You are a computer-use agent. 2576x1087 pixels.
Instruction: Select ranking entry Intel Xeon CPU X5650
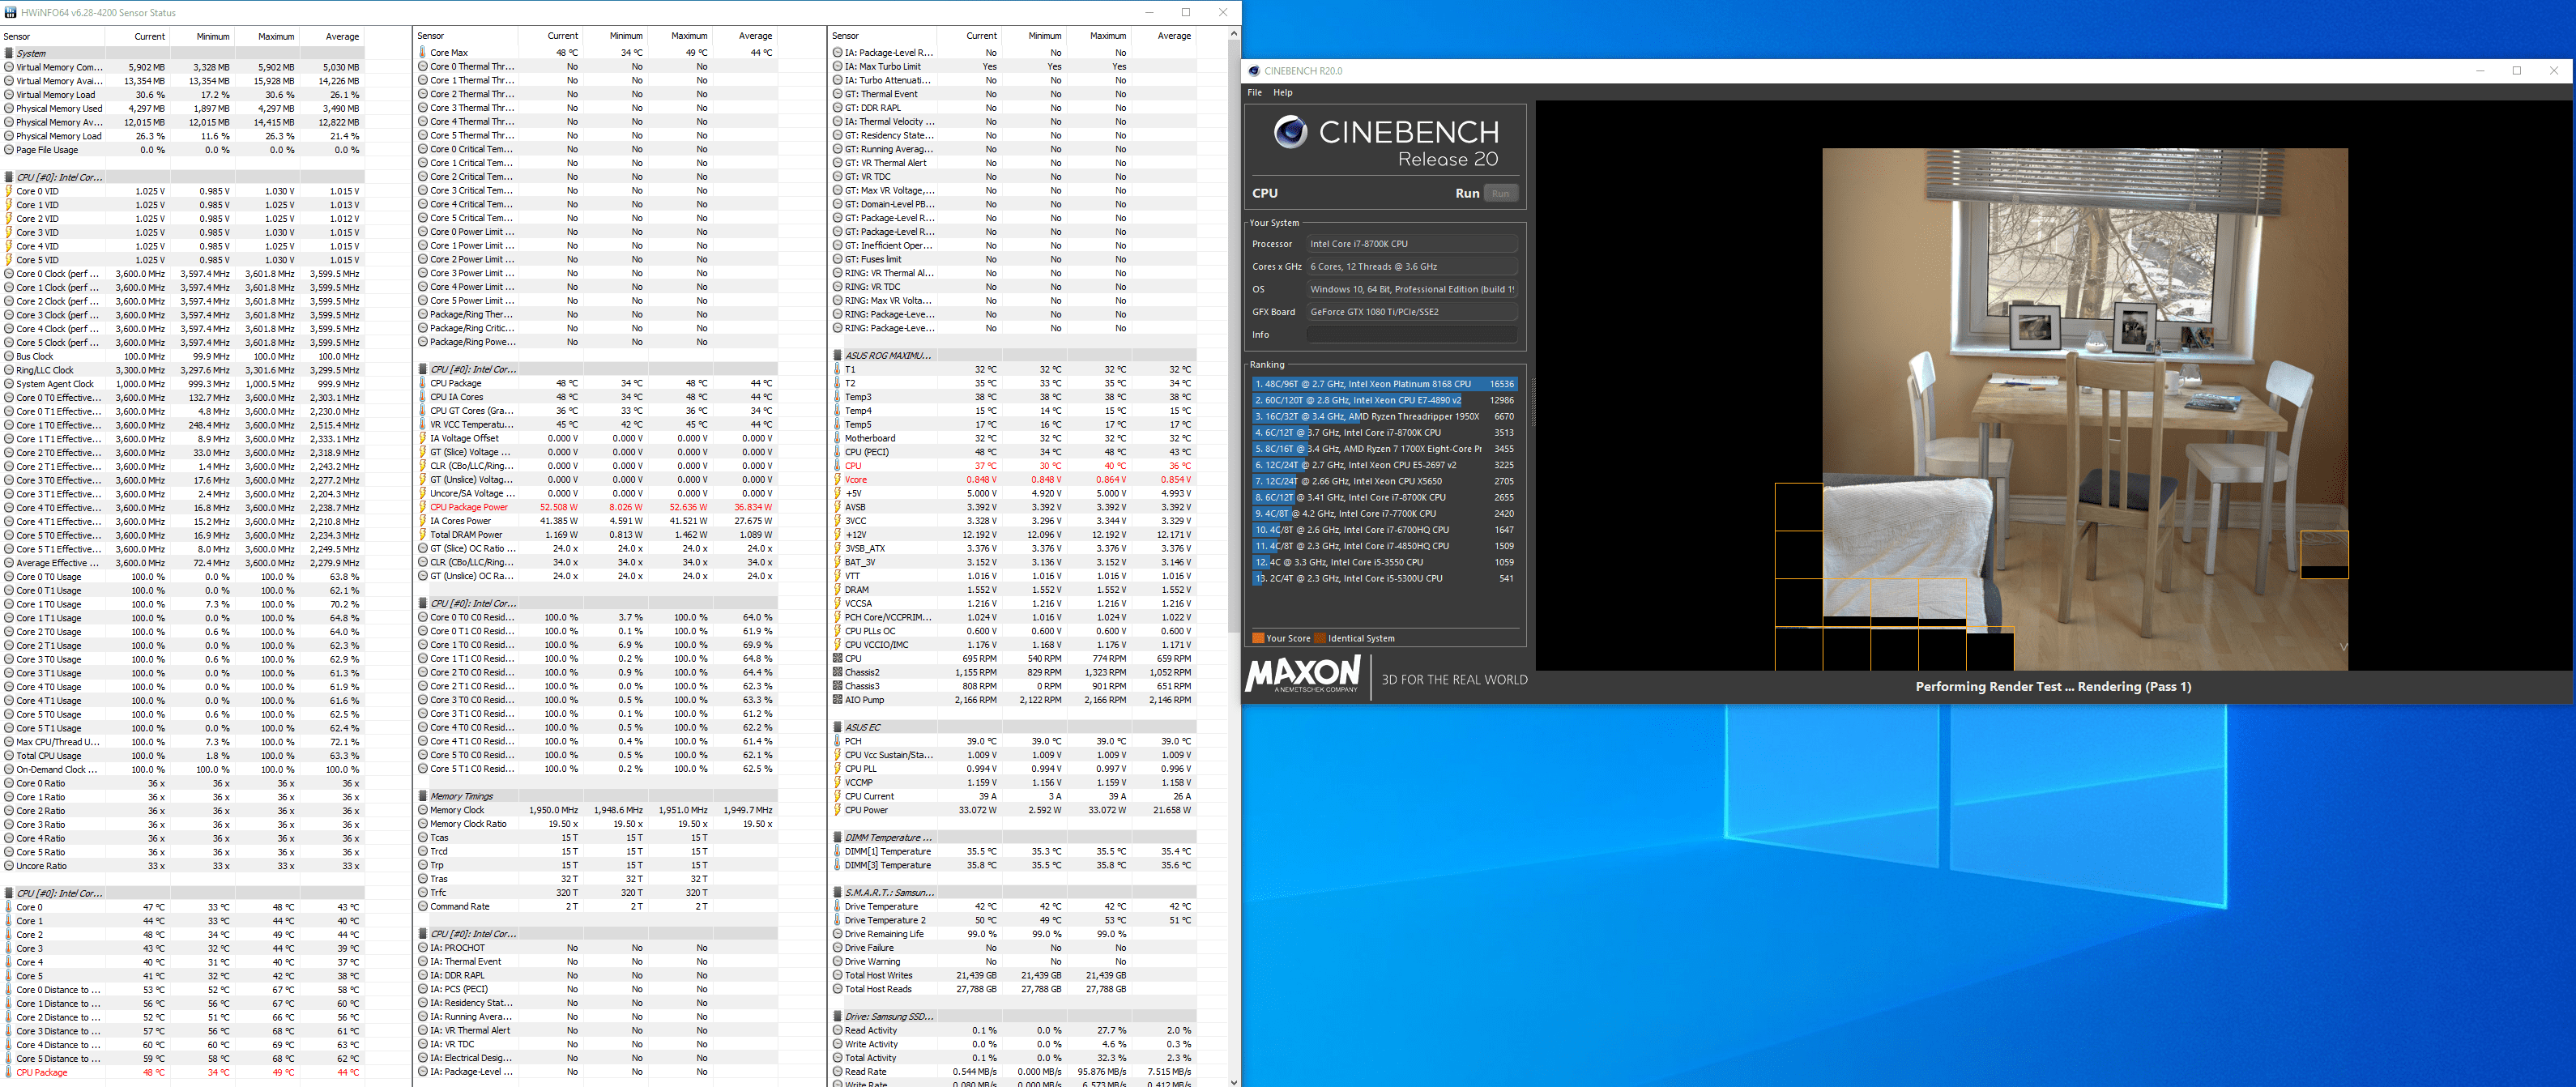[x=1384, y=482]
